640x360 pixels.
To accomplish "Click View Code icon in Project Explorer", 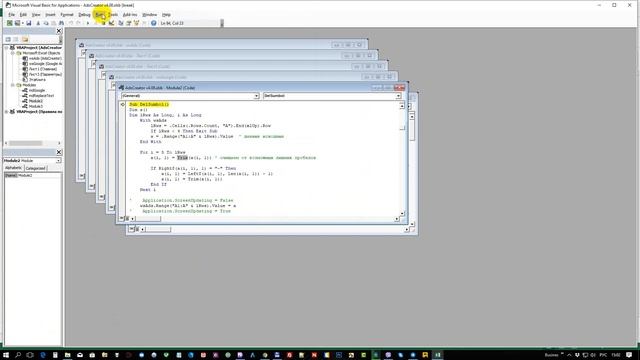I will click(8, 39).
